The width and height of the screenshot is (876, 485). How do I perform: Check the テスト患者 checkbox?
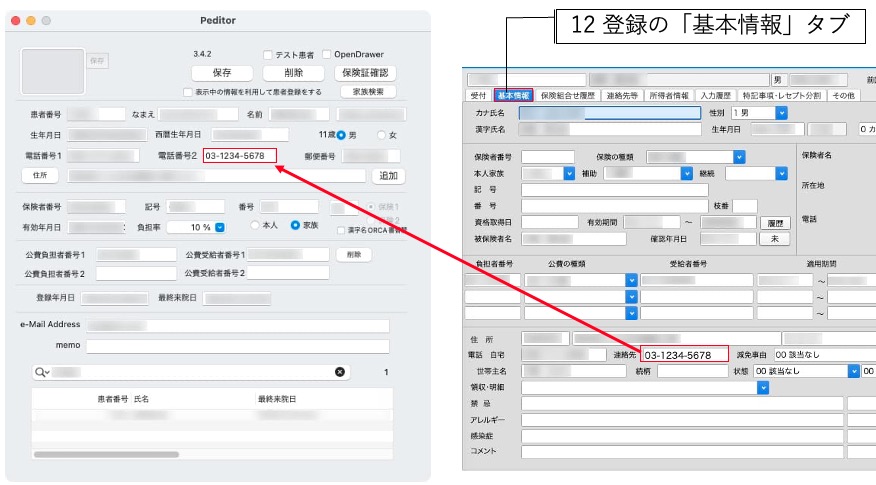pos(268,54)
